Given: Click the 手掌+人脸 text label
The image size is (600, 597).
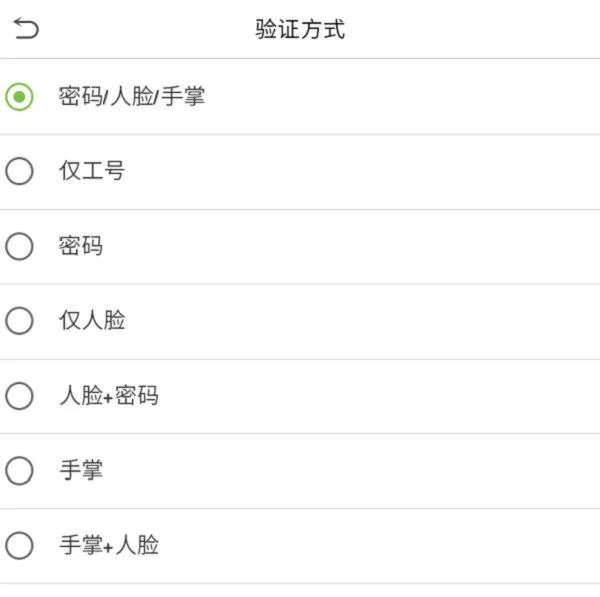Looking at the screenshot, I should coord(108,546).
